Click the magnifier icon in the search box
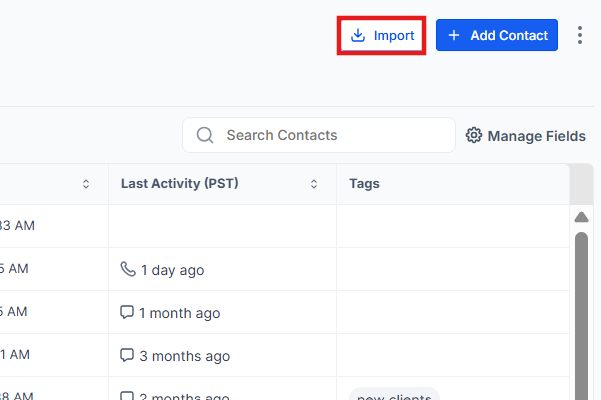Screen dimensions: 601x400 [x=205, y=135]
